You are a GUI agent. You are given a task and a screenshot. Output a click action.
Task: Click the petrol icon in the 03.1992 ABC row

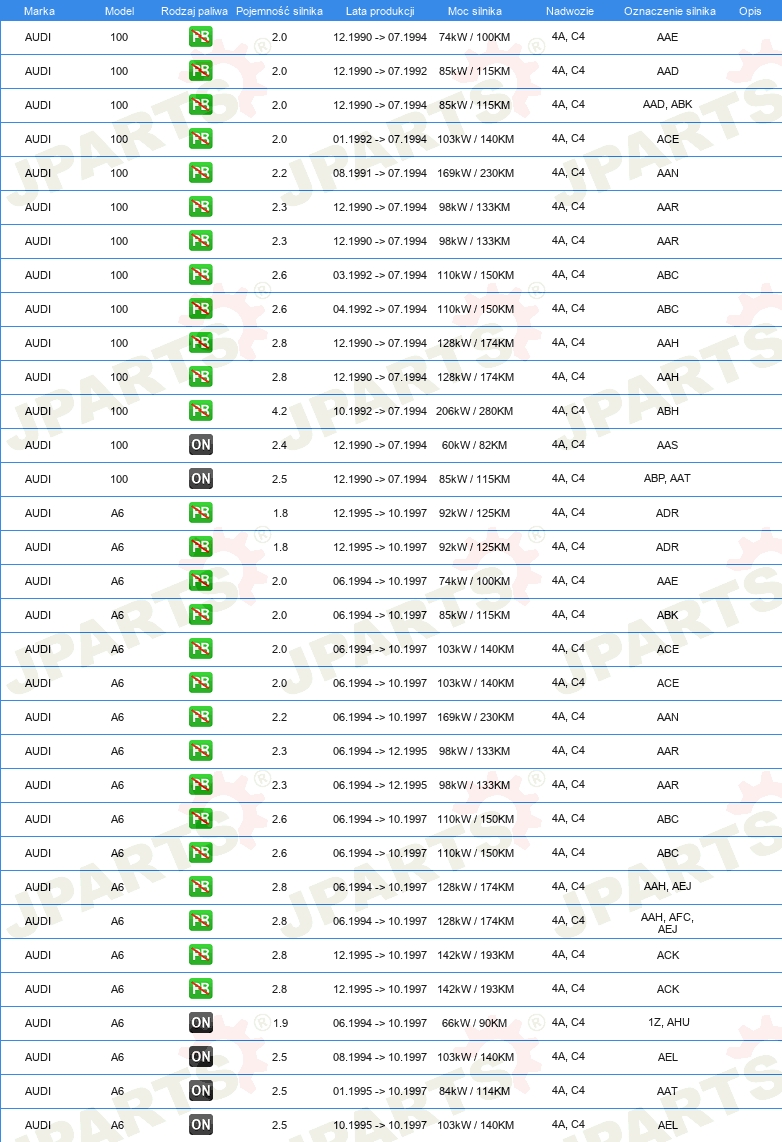[200, 275]
